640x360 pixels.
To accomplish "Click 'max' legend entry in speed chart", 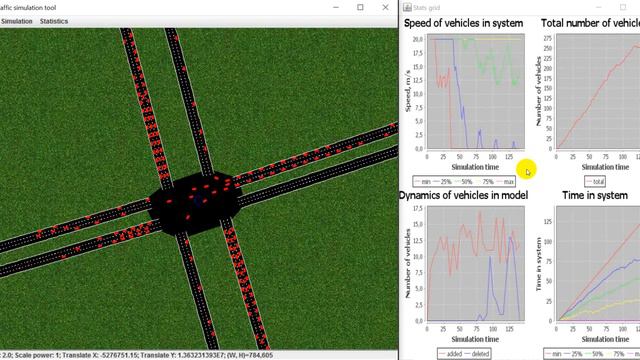I will 505,182.
